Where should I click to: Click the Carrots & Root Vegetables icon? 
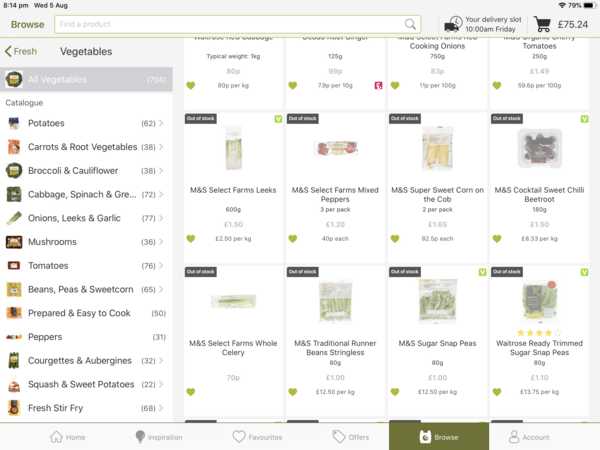14,147
